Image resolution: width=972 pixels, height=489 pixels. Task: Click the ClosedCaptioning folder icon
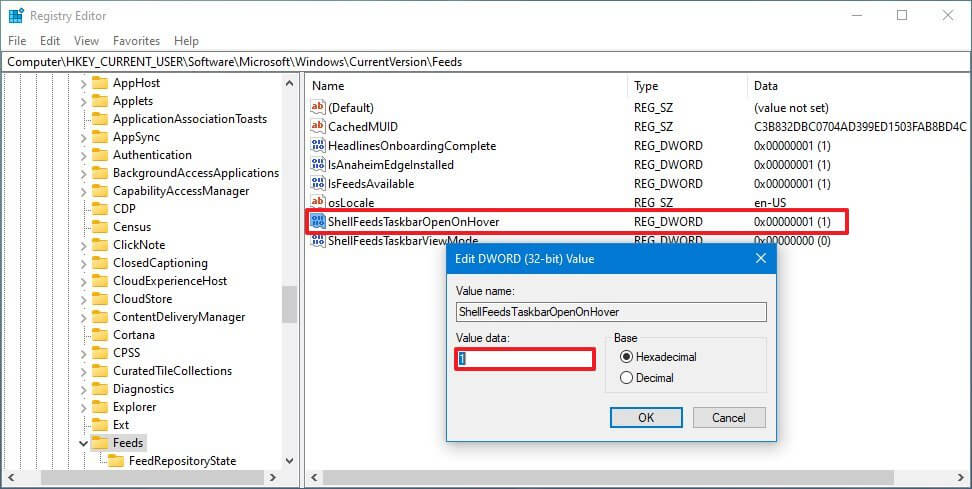(x=100, y=262)
